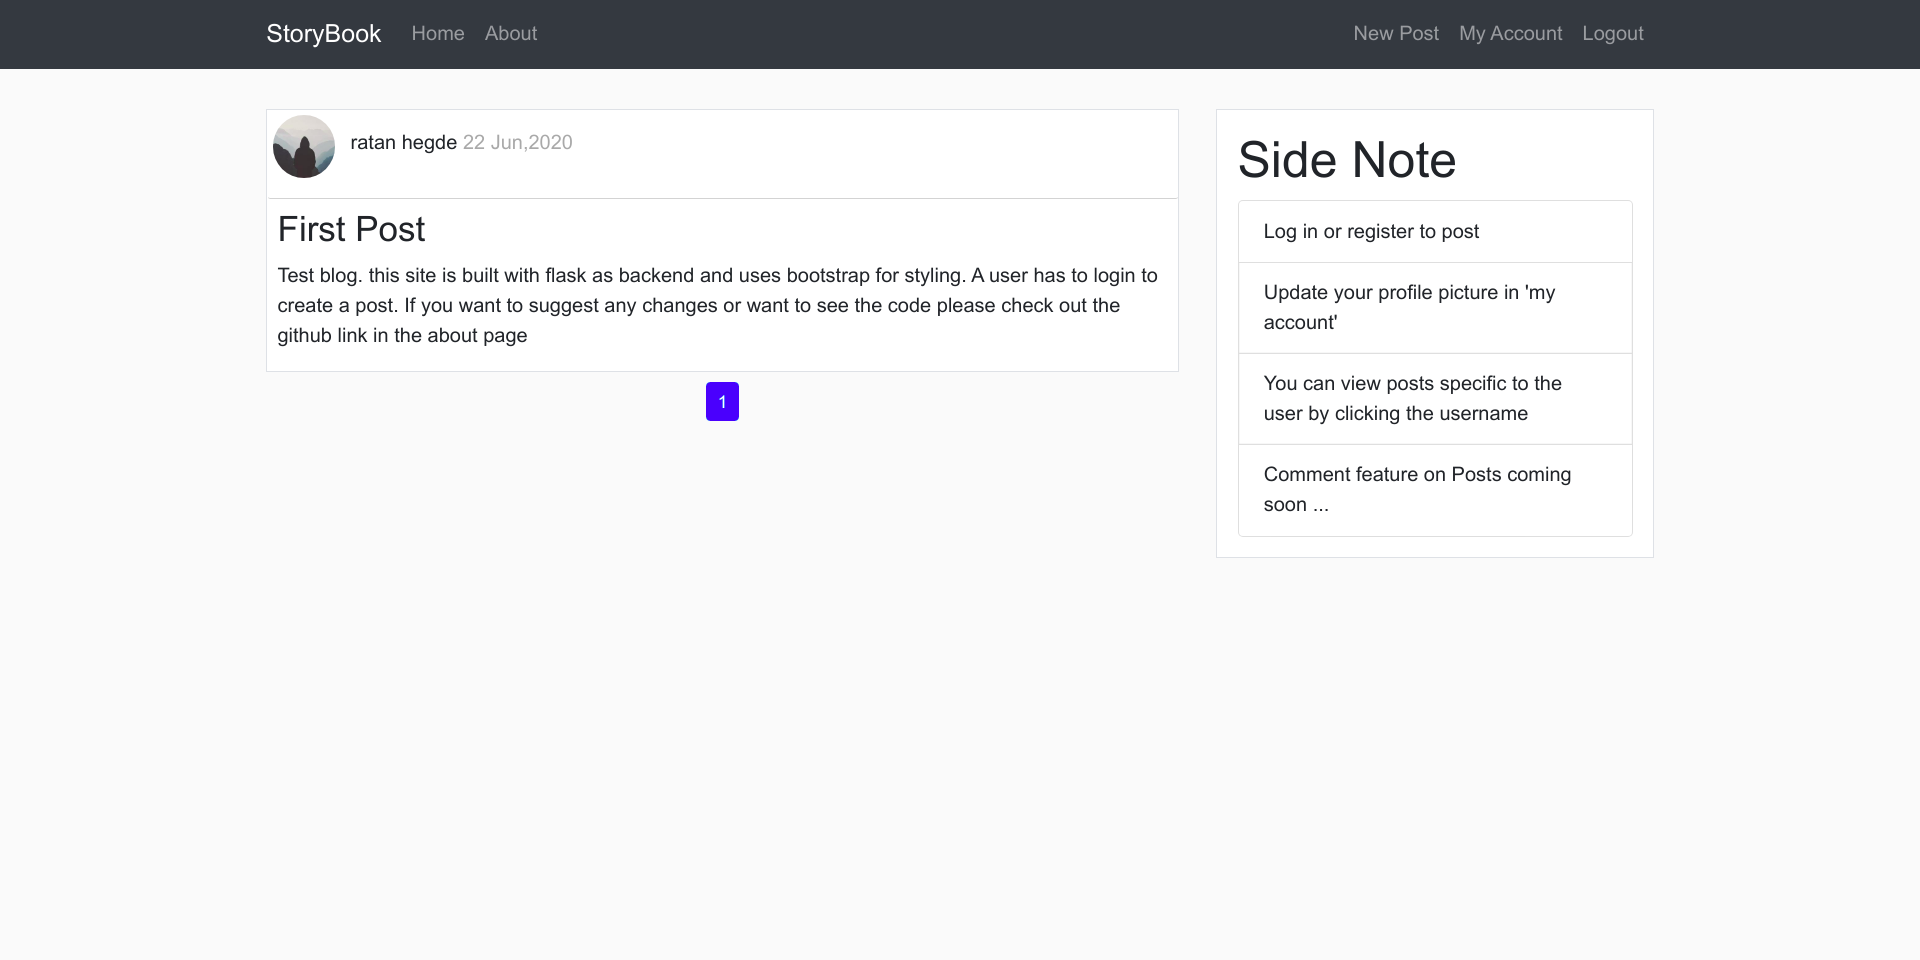Select the First Post body text
Screen dimensions: 1920x960
tap(718, 305)
